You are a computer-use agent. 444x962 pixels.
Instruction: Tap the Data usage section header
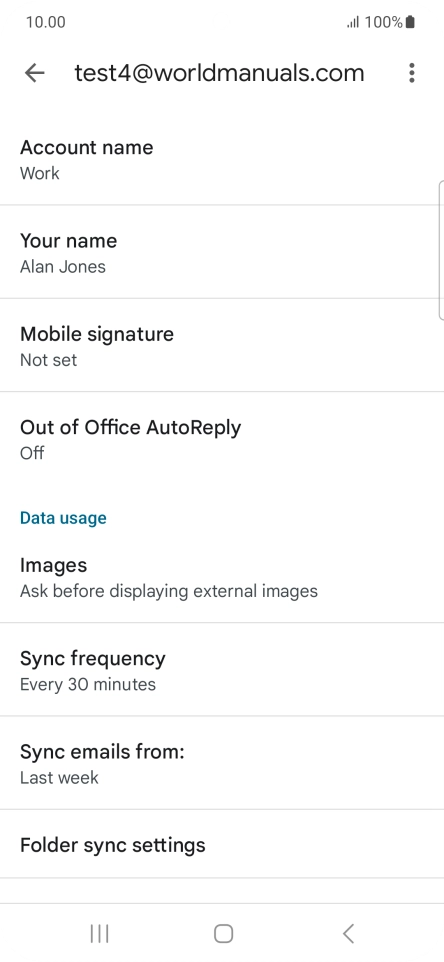click(x=63, y=518)
